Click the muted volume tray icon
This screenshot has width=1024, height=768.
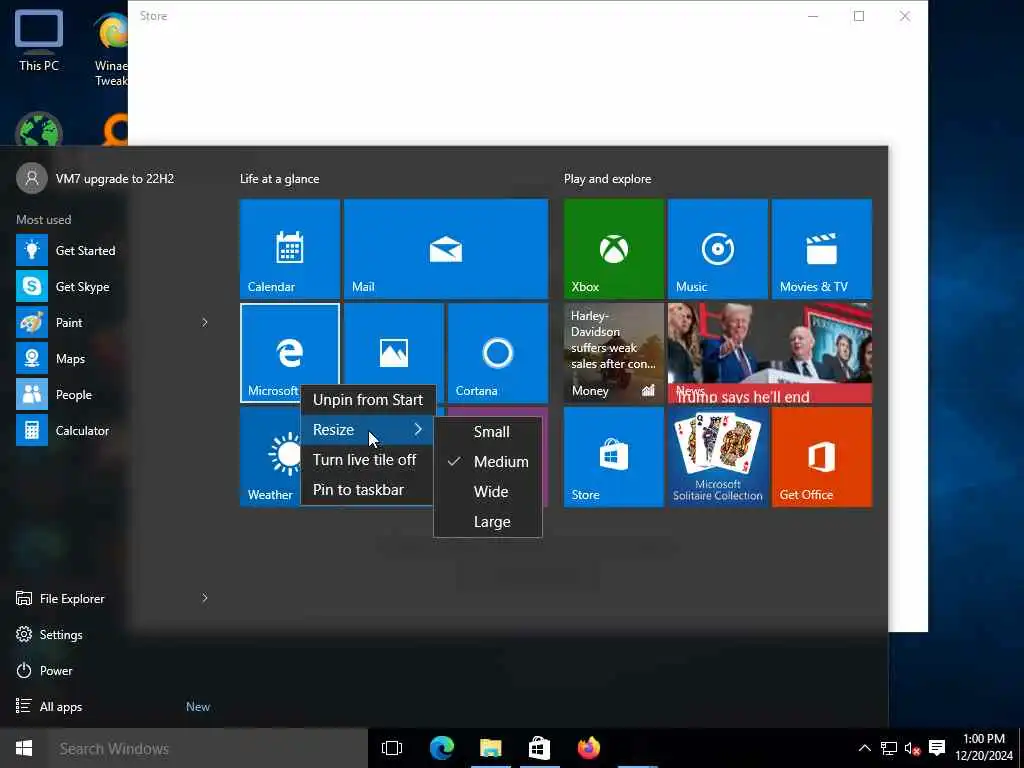[x=912, y=748]
